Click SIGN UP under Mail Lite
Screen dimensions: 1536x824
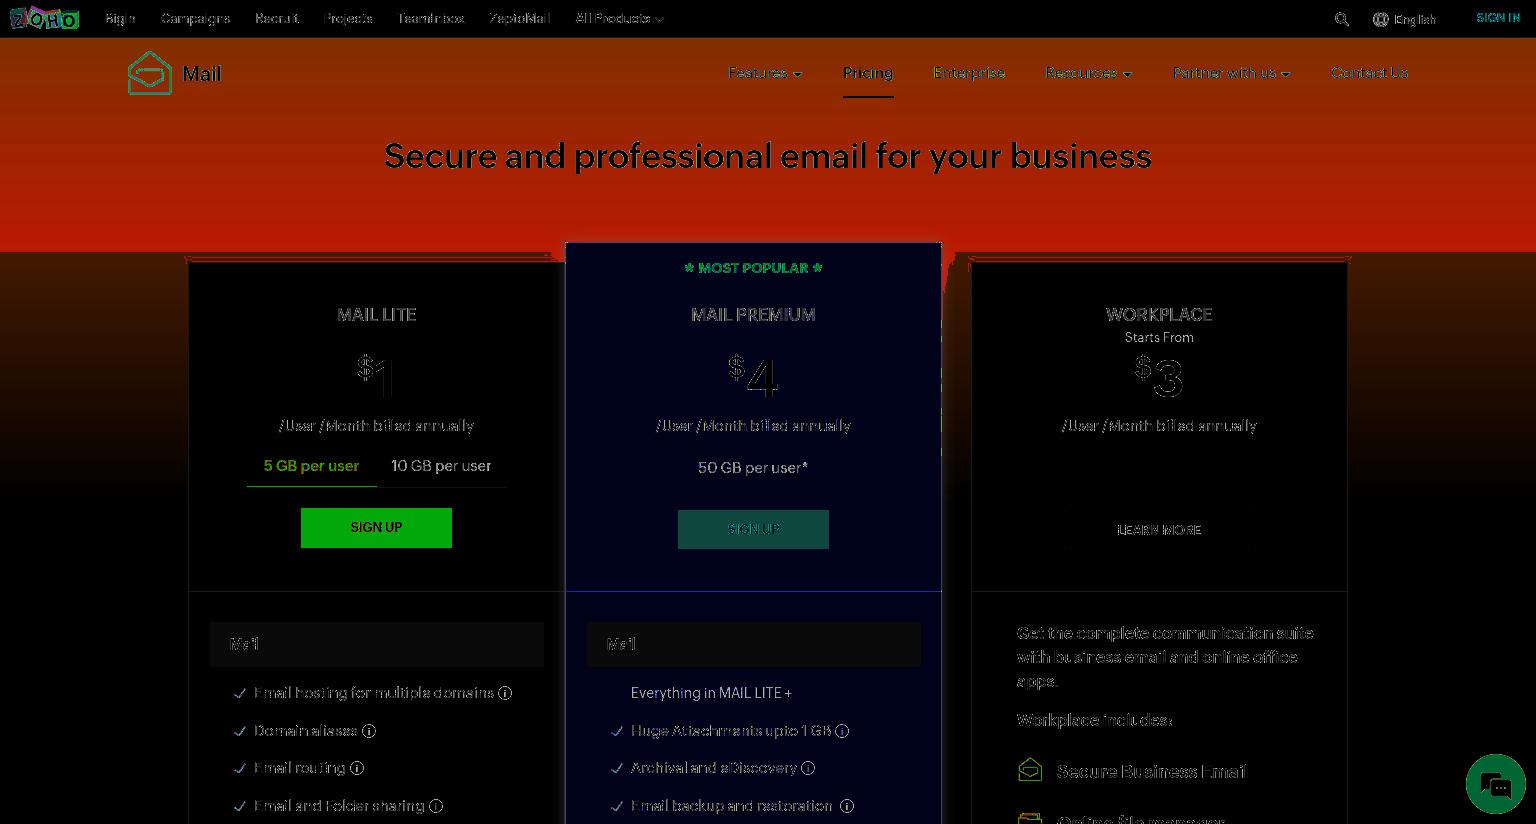click(x=376, y=528)
